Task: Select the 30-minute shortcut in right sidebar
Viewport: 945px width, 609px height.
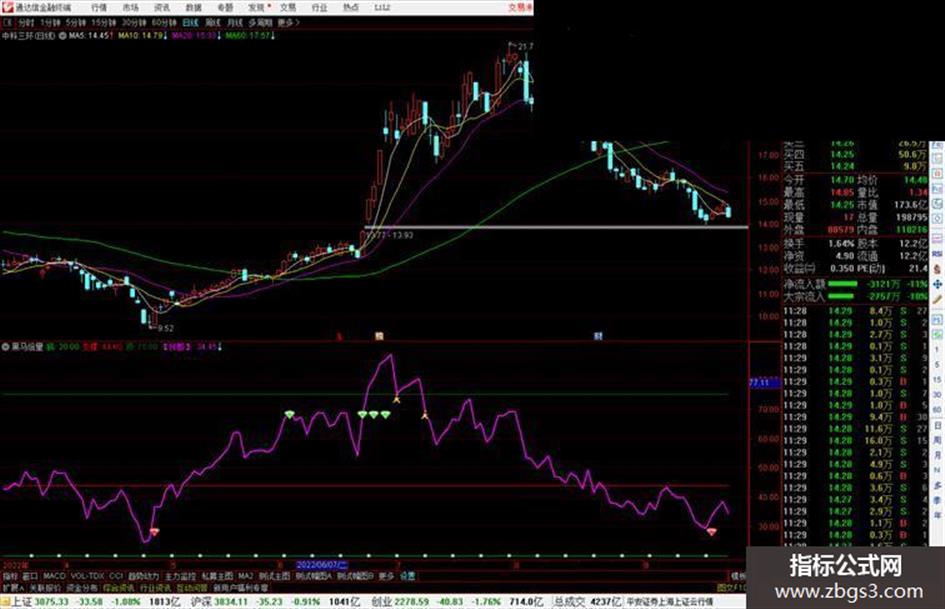Action: (x=937, y=395)
